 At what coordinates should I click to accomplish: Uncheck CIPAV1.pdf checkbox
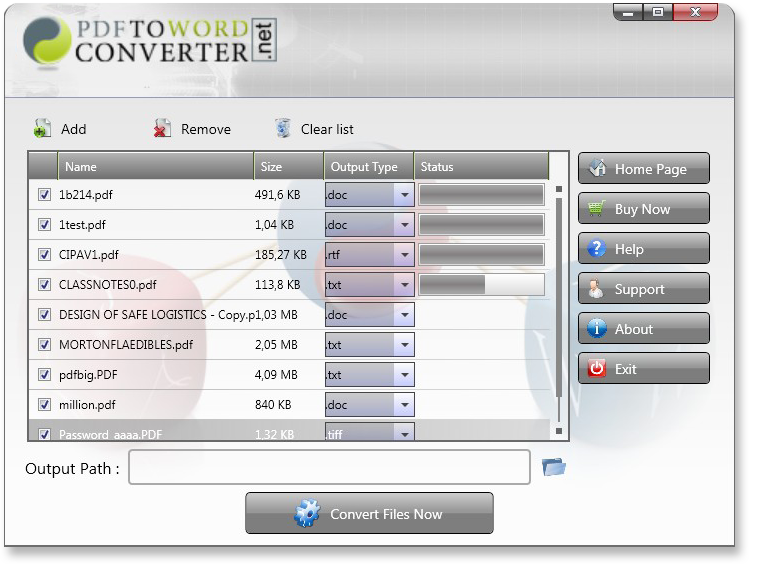[x=45, y=255]
